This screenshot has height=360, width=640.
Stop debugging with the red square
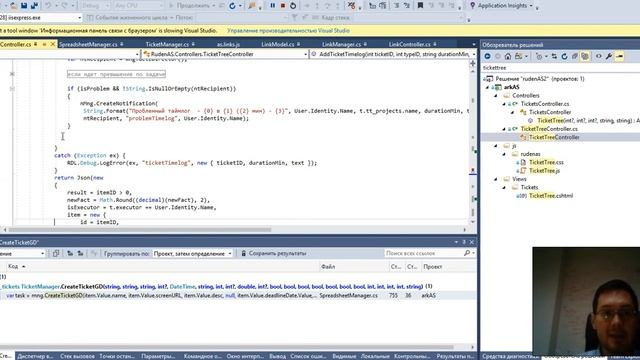tap(282, 6)
